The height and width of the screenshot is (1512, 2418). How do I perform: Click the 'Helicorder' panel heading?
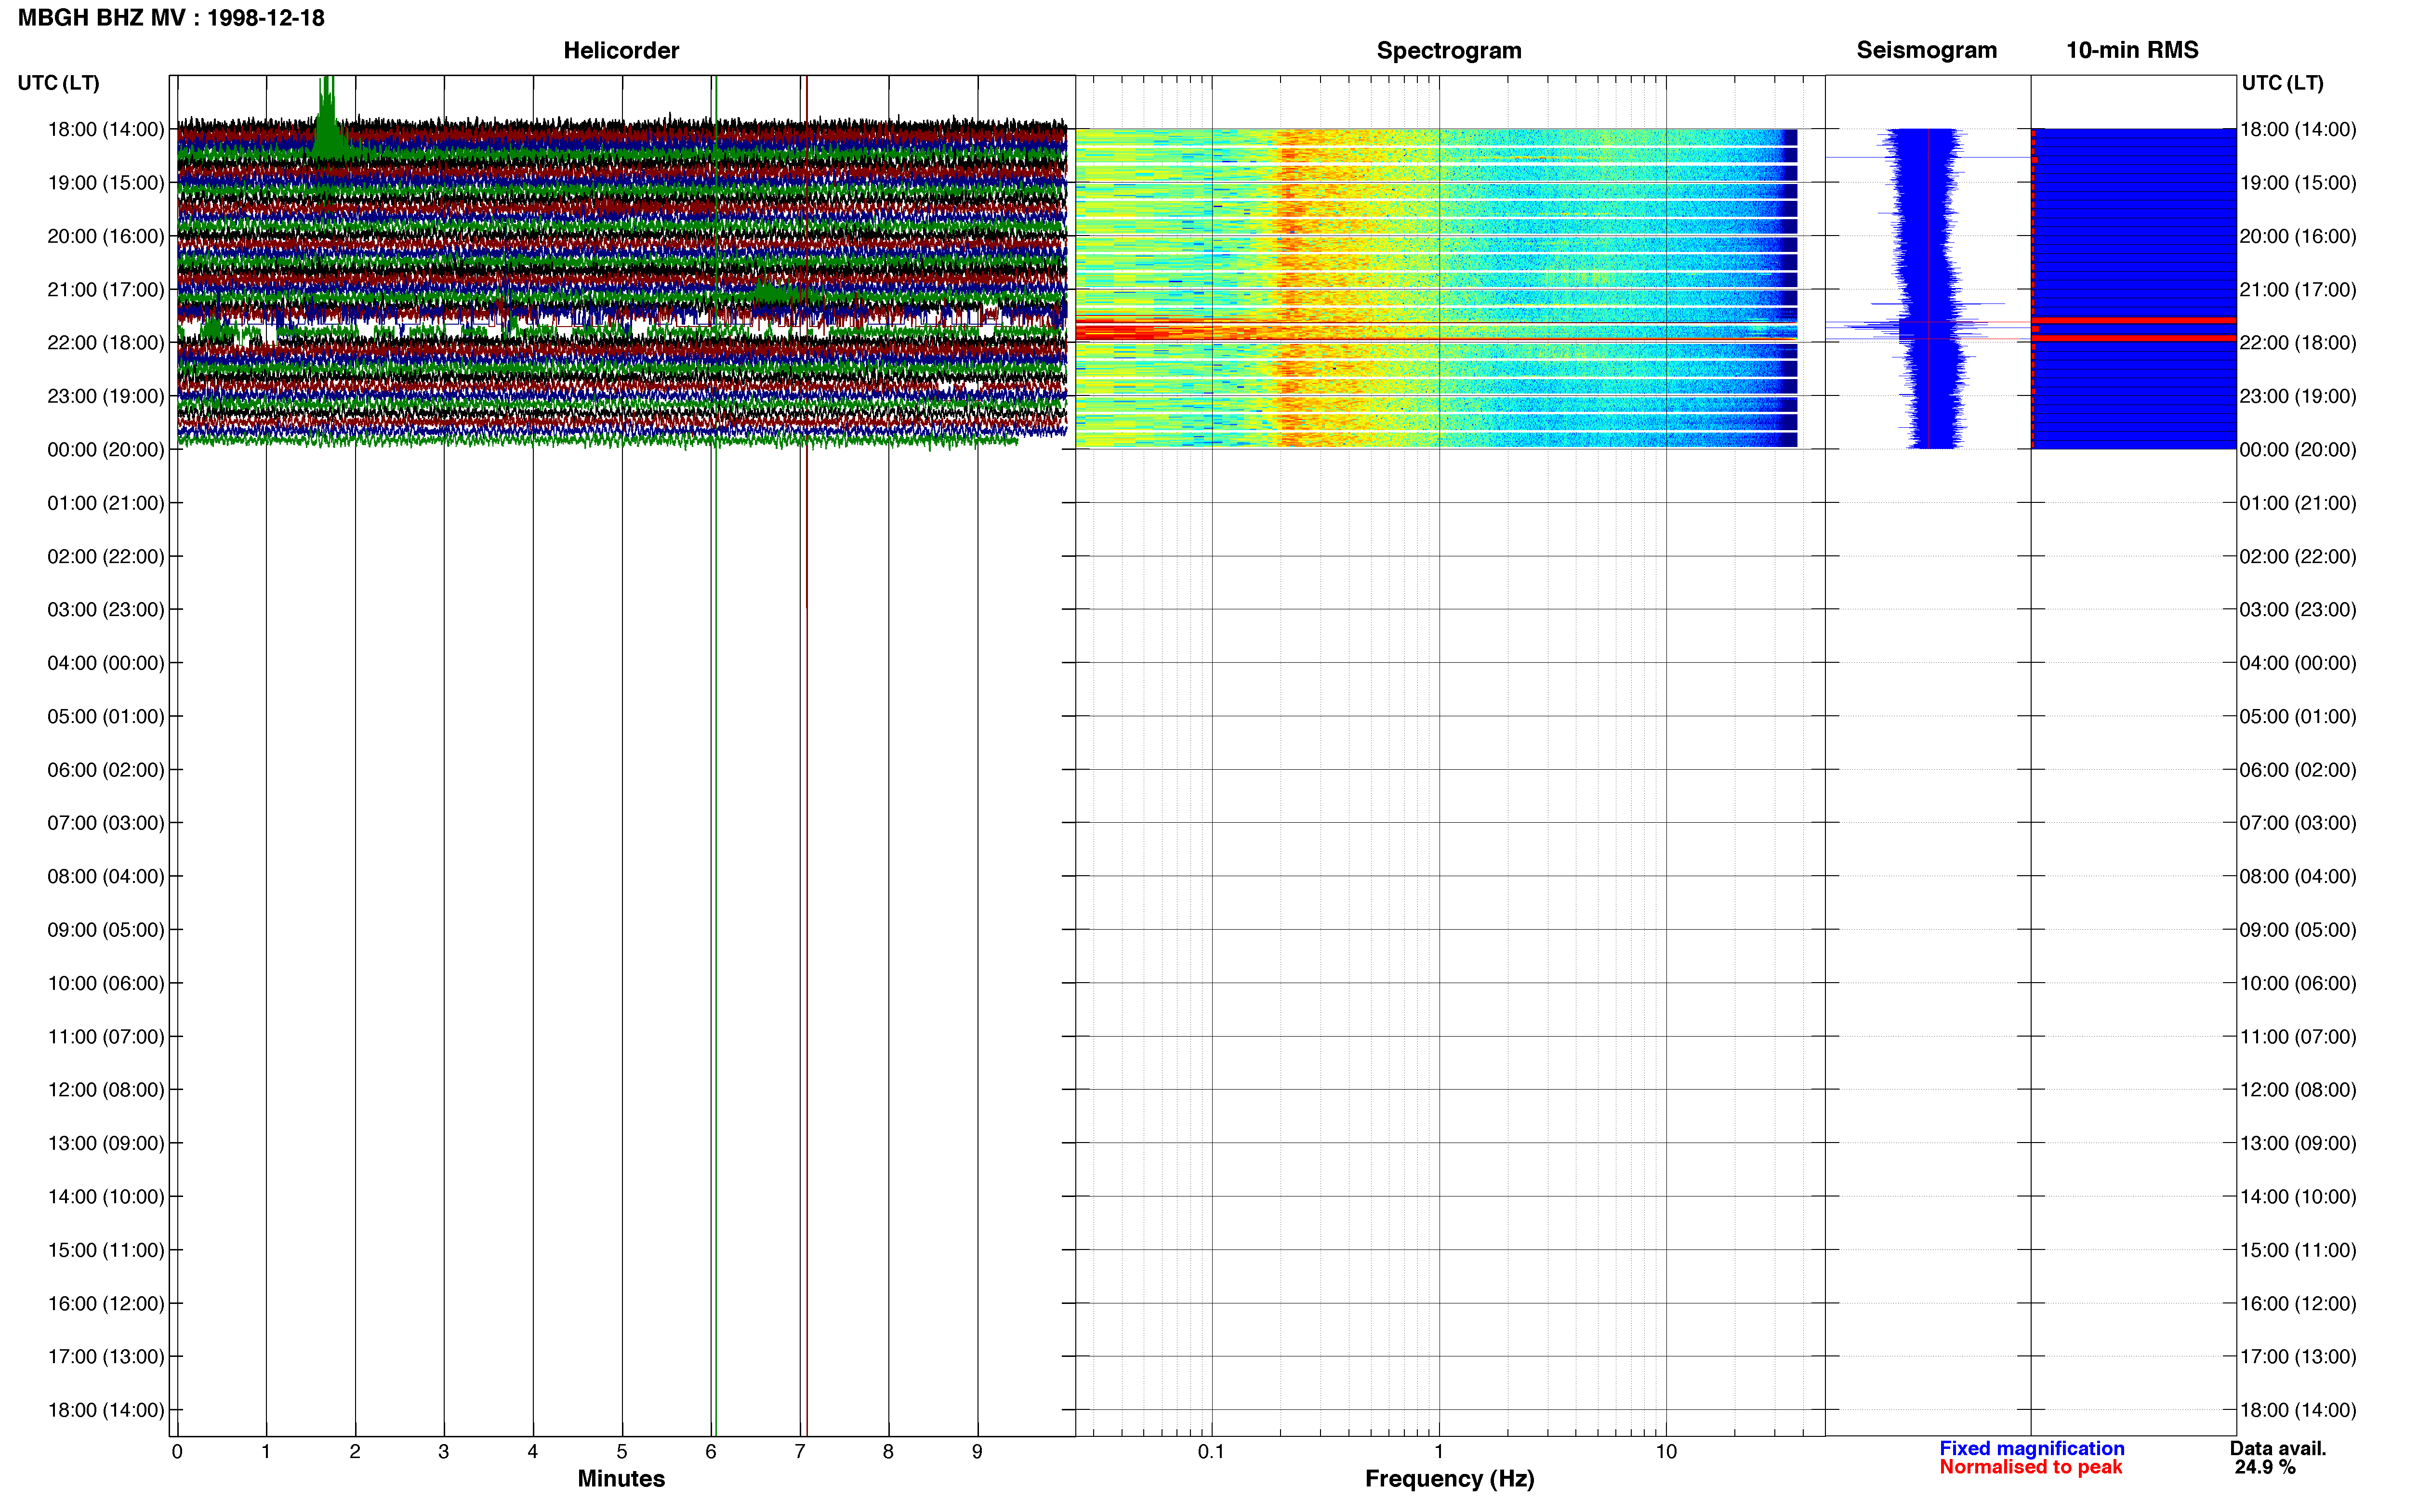pyautogui.click(x=621, y=50)
